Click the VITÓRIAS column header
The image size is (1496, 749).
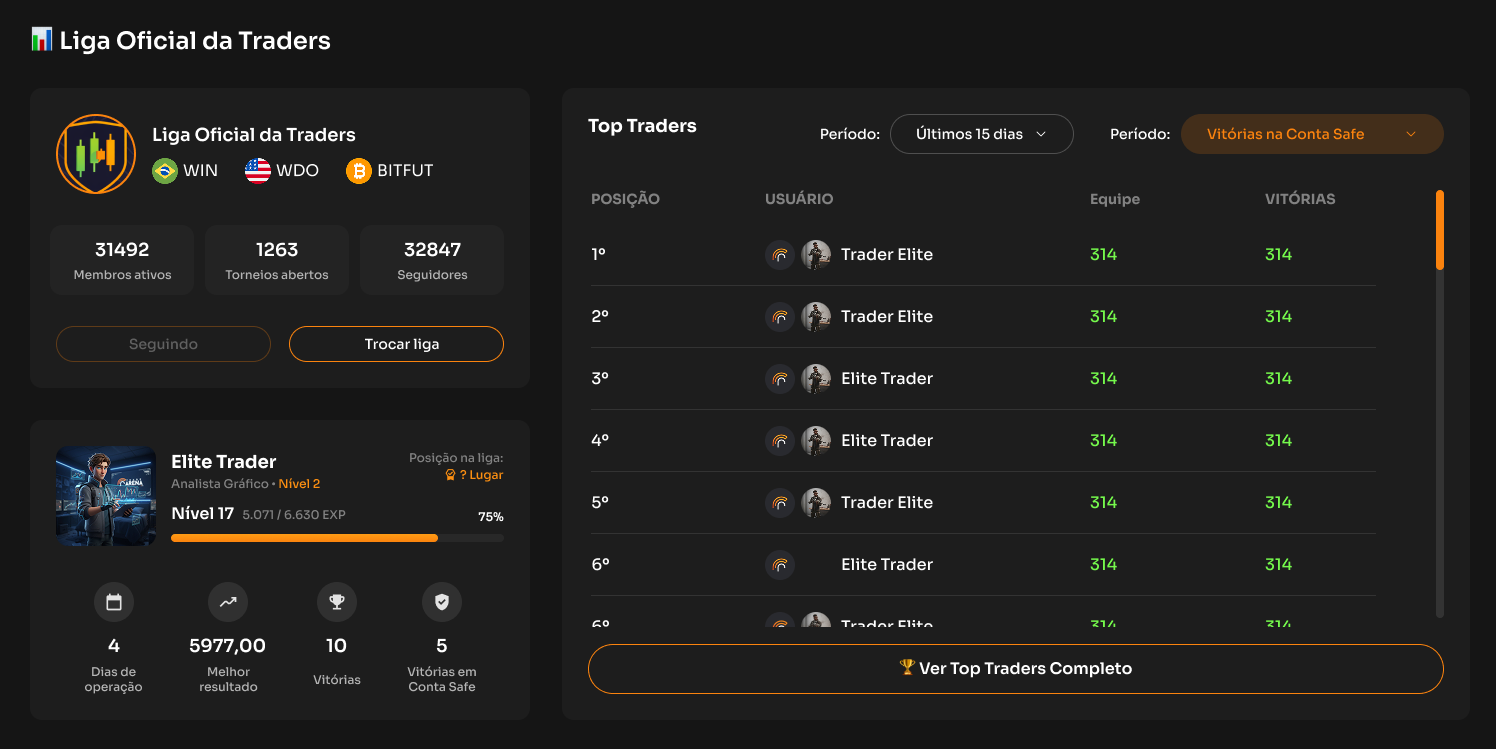click(1300, 199)
